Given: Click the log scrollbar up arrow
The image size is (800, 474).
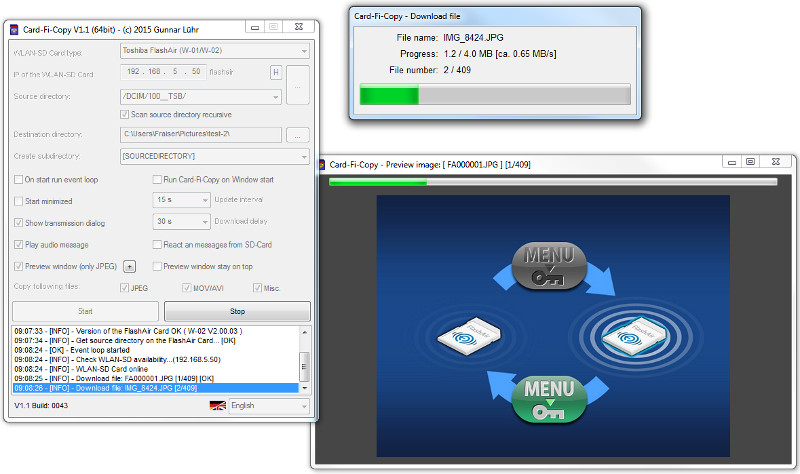Looking at the screenshot, I should click(305, 332).
